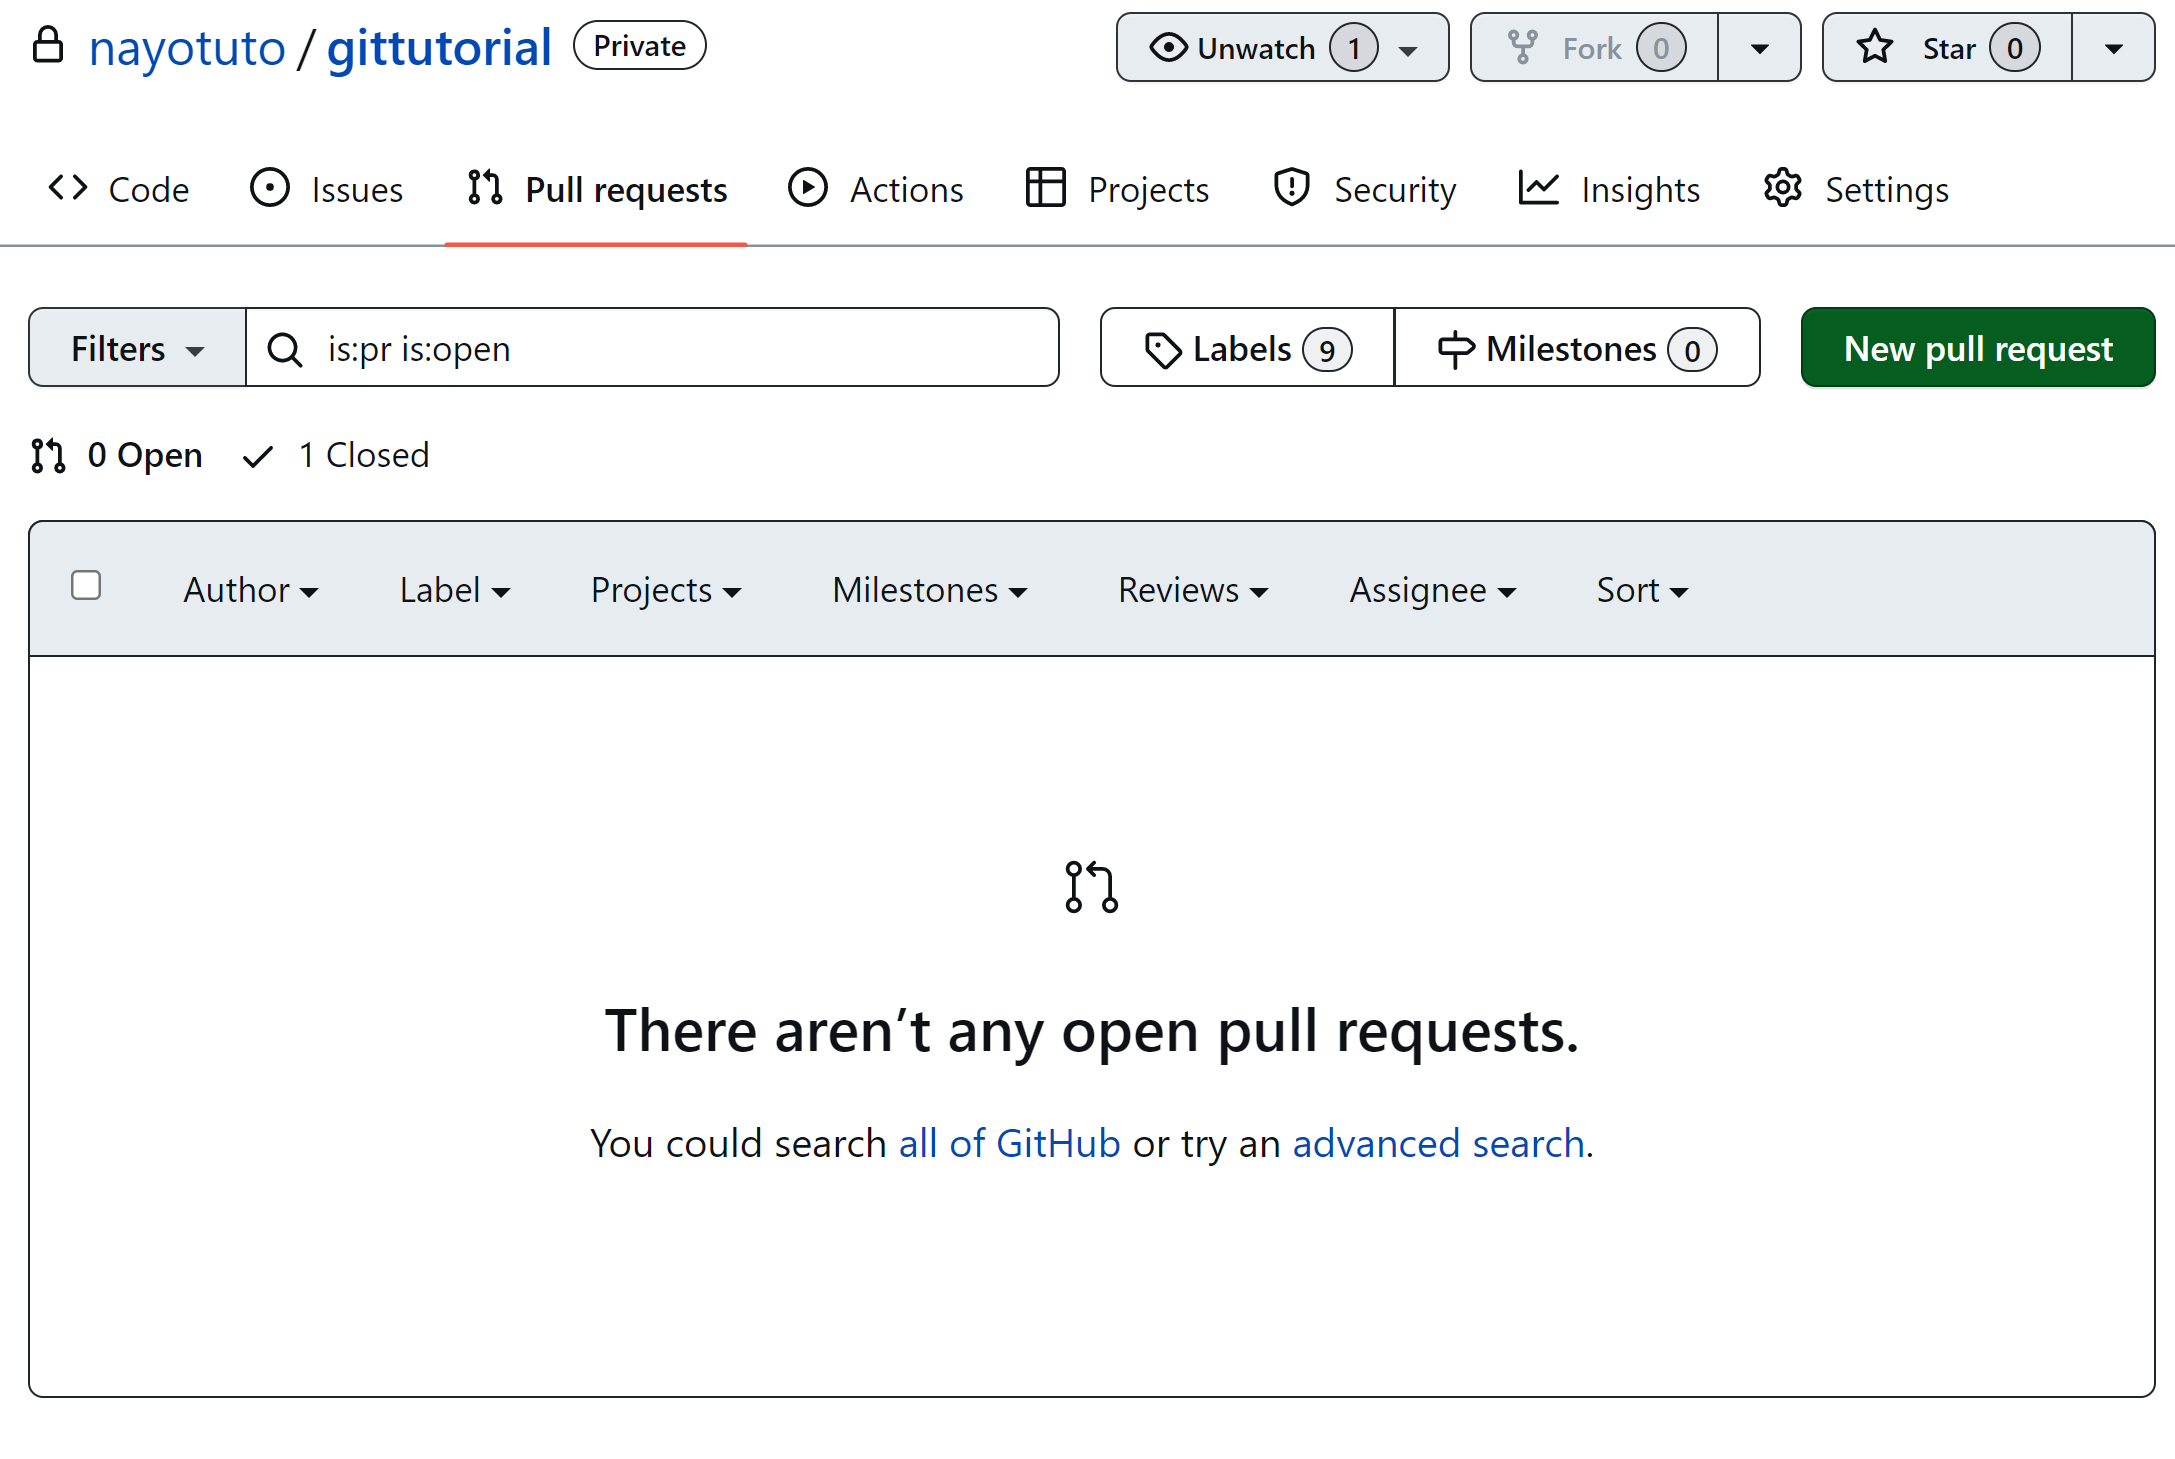Go to the Actions tab
Screen dimensions: 2175x1459
click(x=876, y=189)
